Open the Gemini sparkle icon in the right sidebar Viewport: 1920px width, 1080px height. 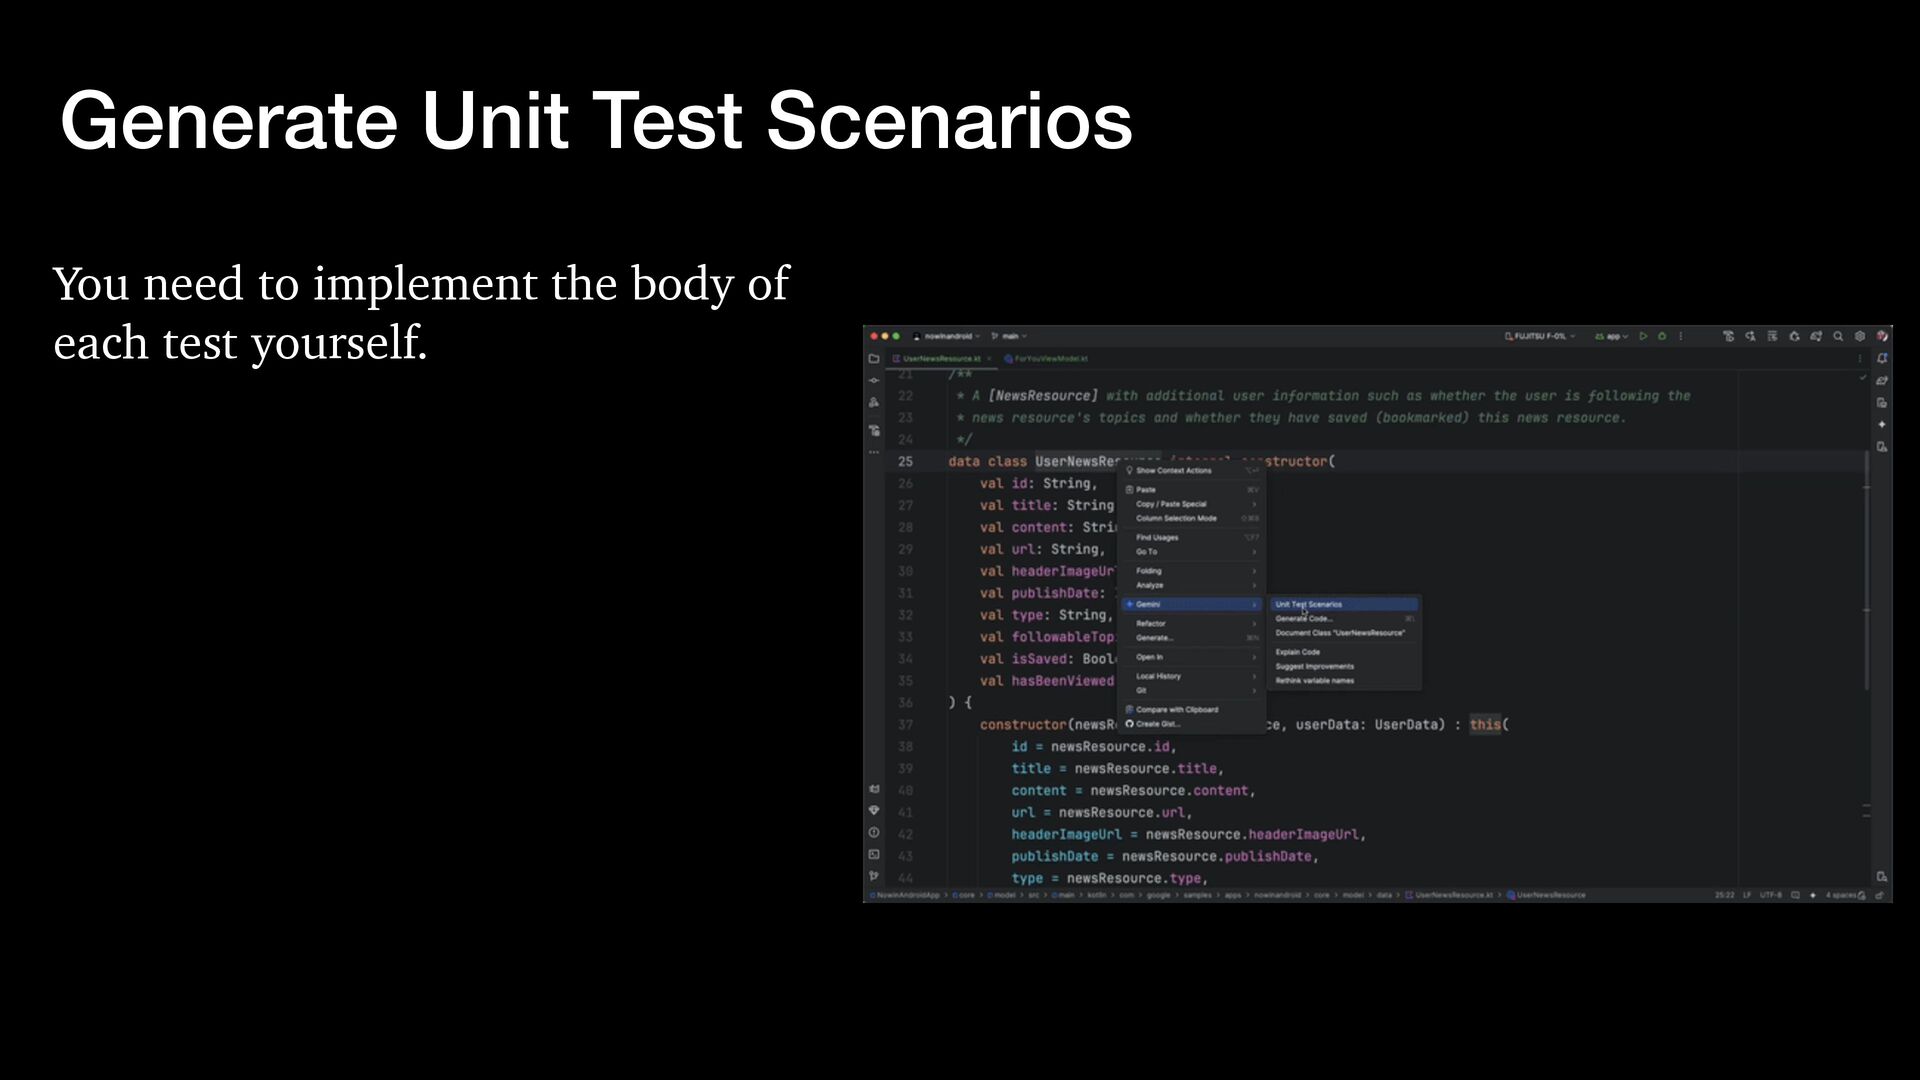(1882, 425)
